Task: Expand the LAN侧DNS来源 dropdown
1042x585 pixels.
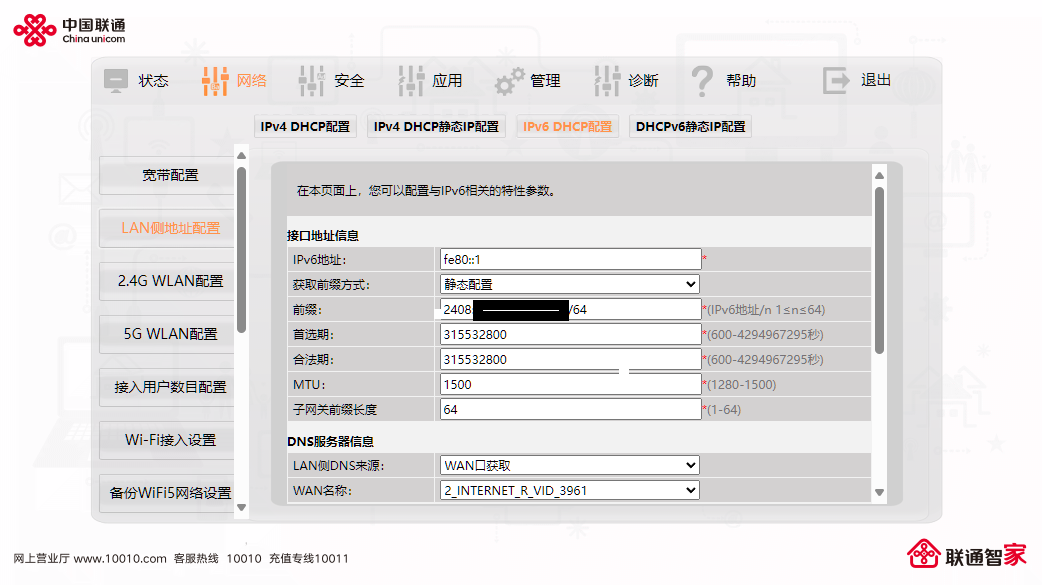Action: pos(570,465)
